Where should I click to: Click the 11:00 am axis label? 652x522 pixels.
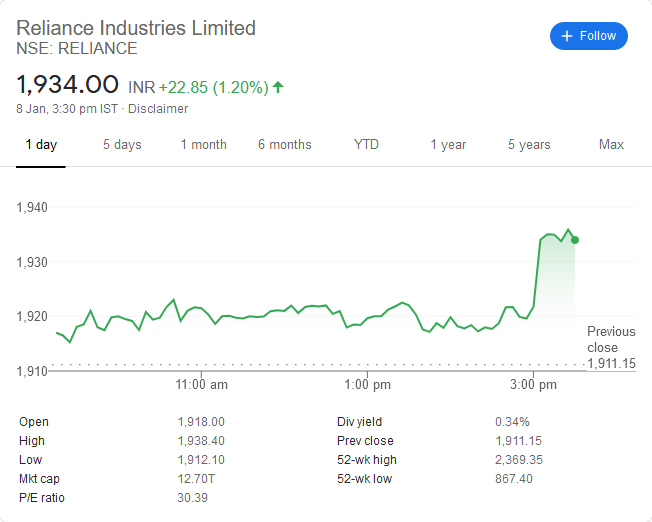(202, 384)
